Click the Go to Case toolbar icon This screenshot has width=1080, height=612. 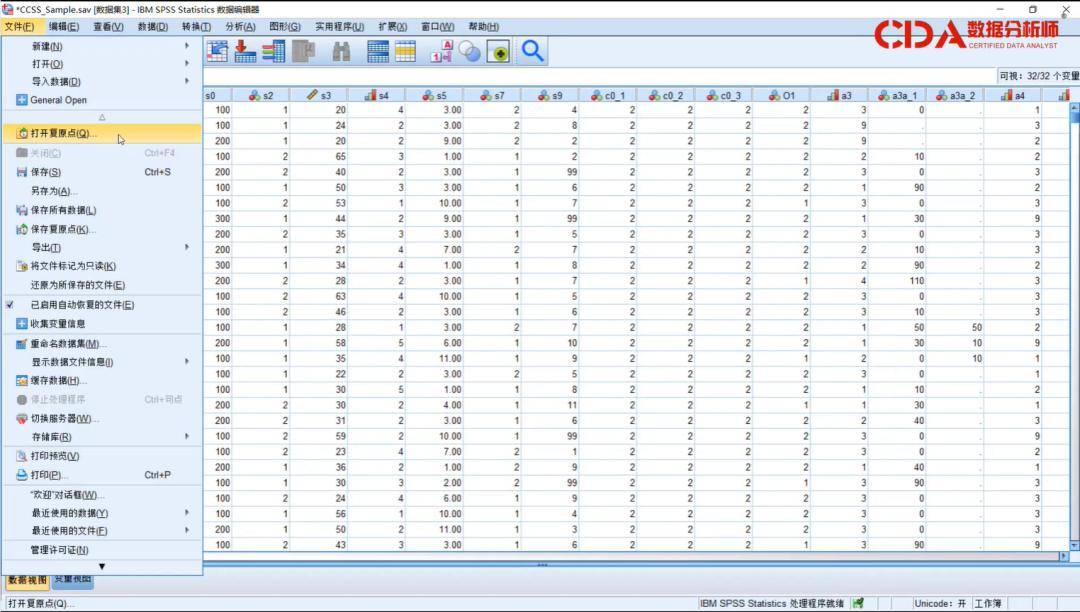[217, 52]
